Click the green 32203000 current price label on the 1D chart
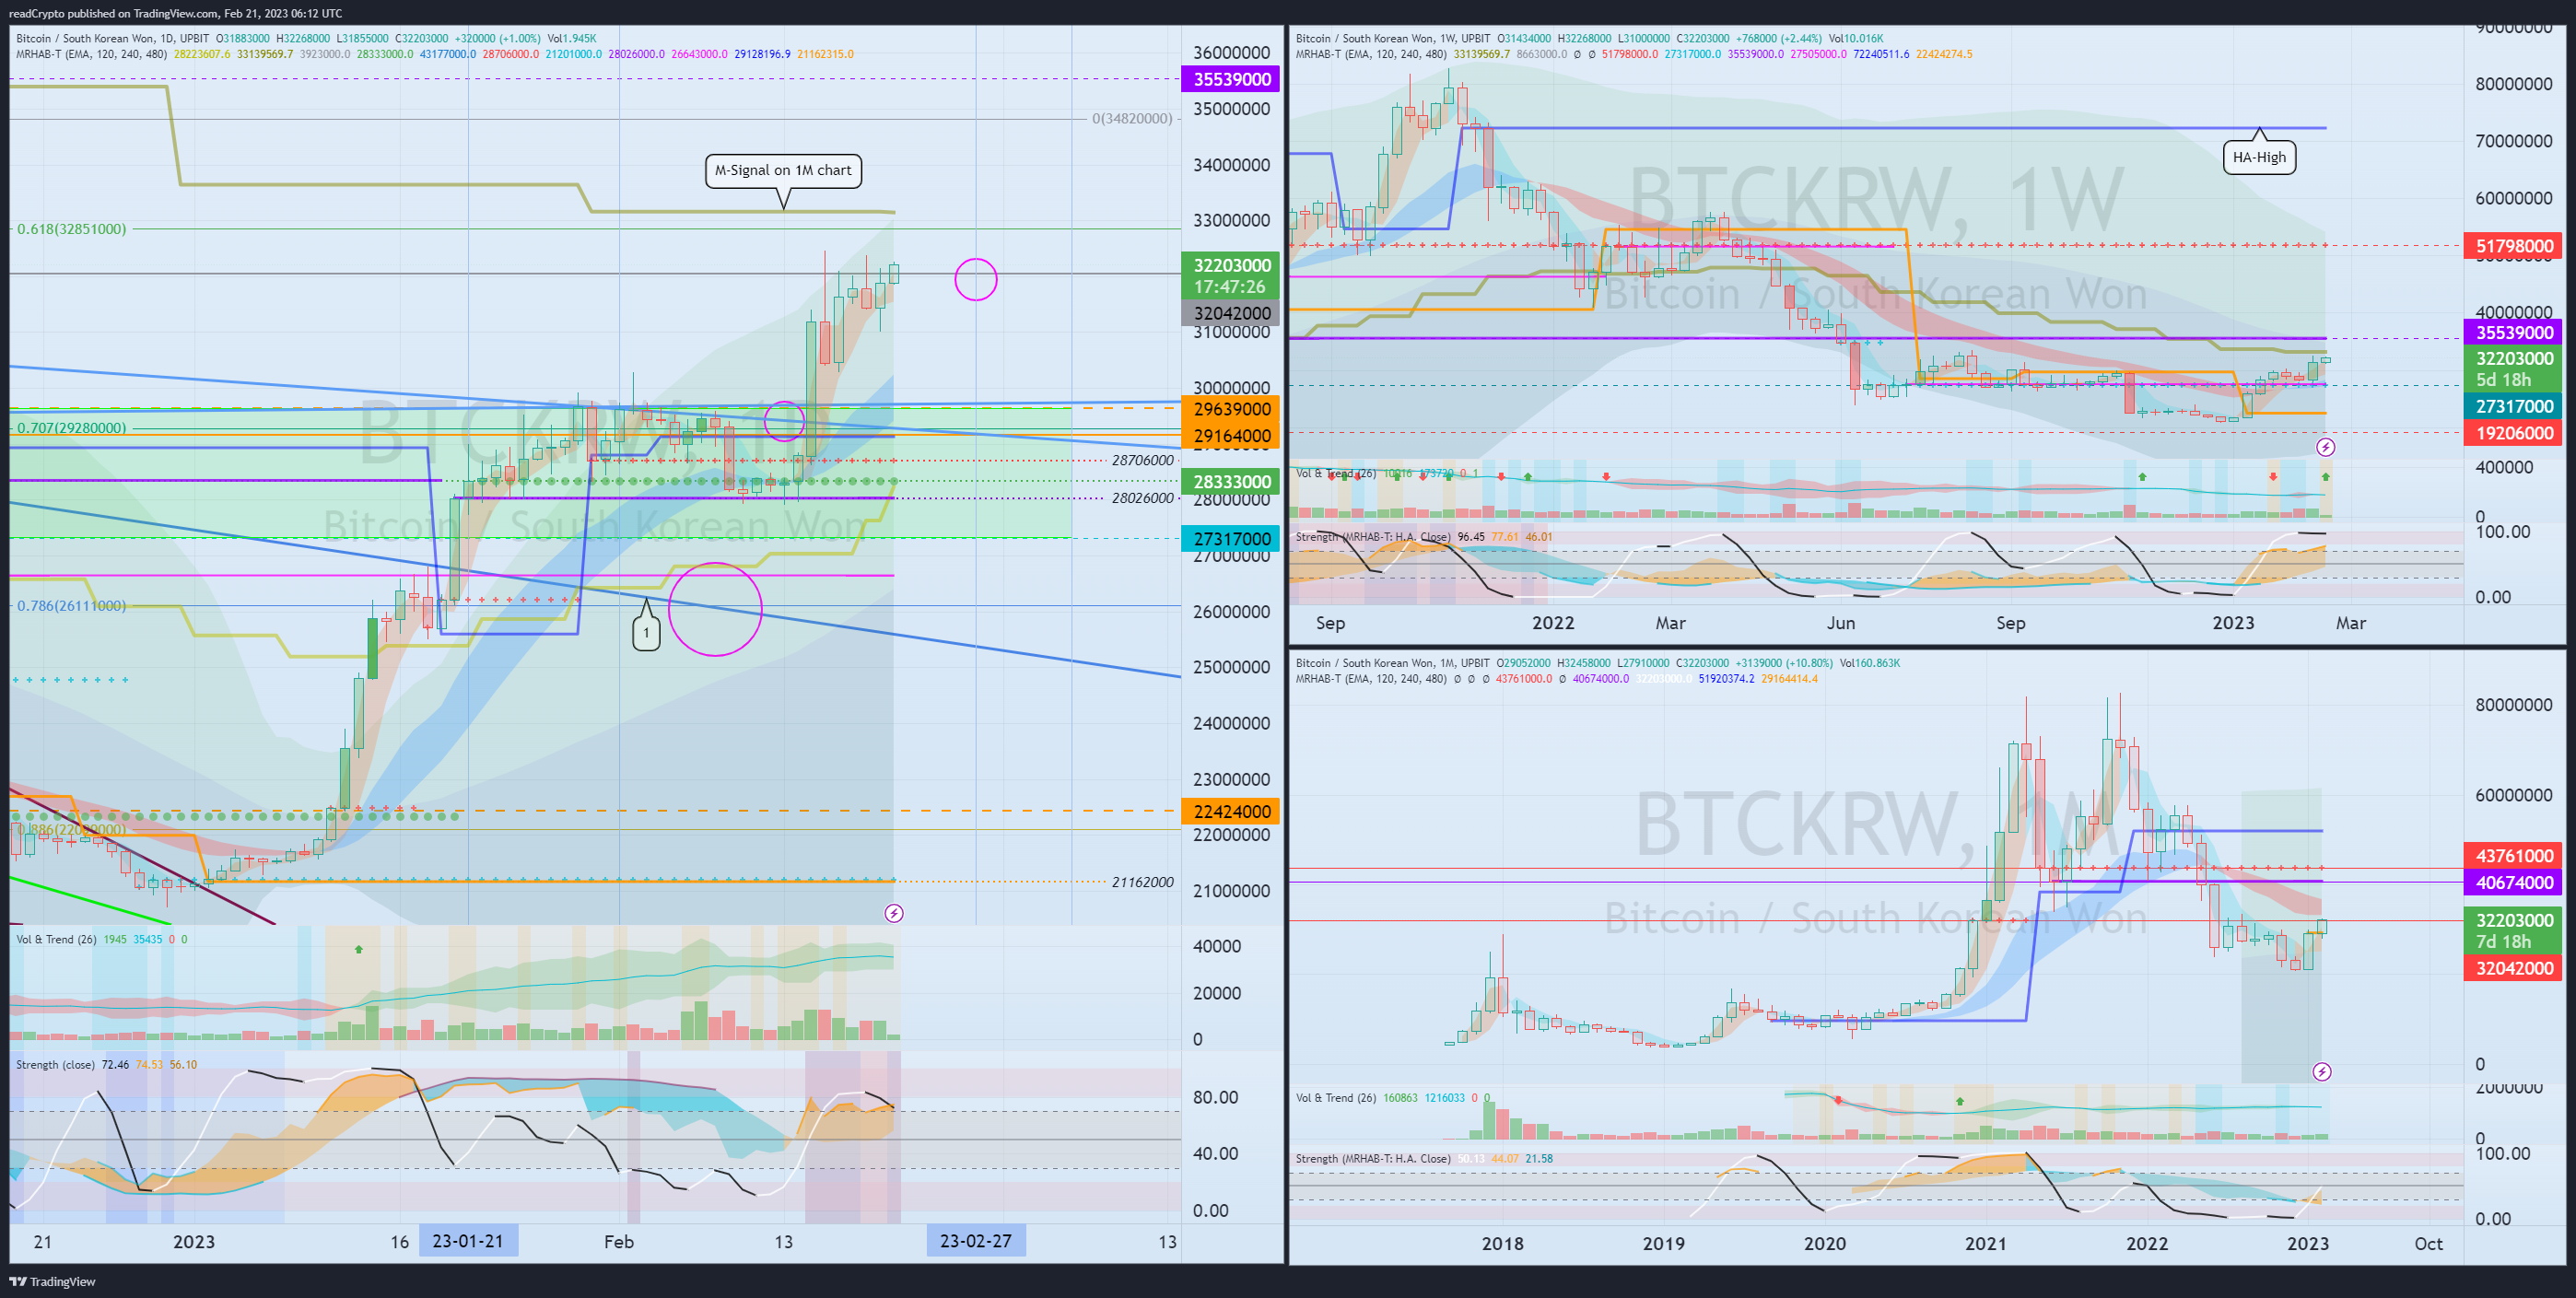Viewport: 2576px width, 1298px height. click(1231, 275)
